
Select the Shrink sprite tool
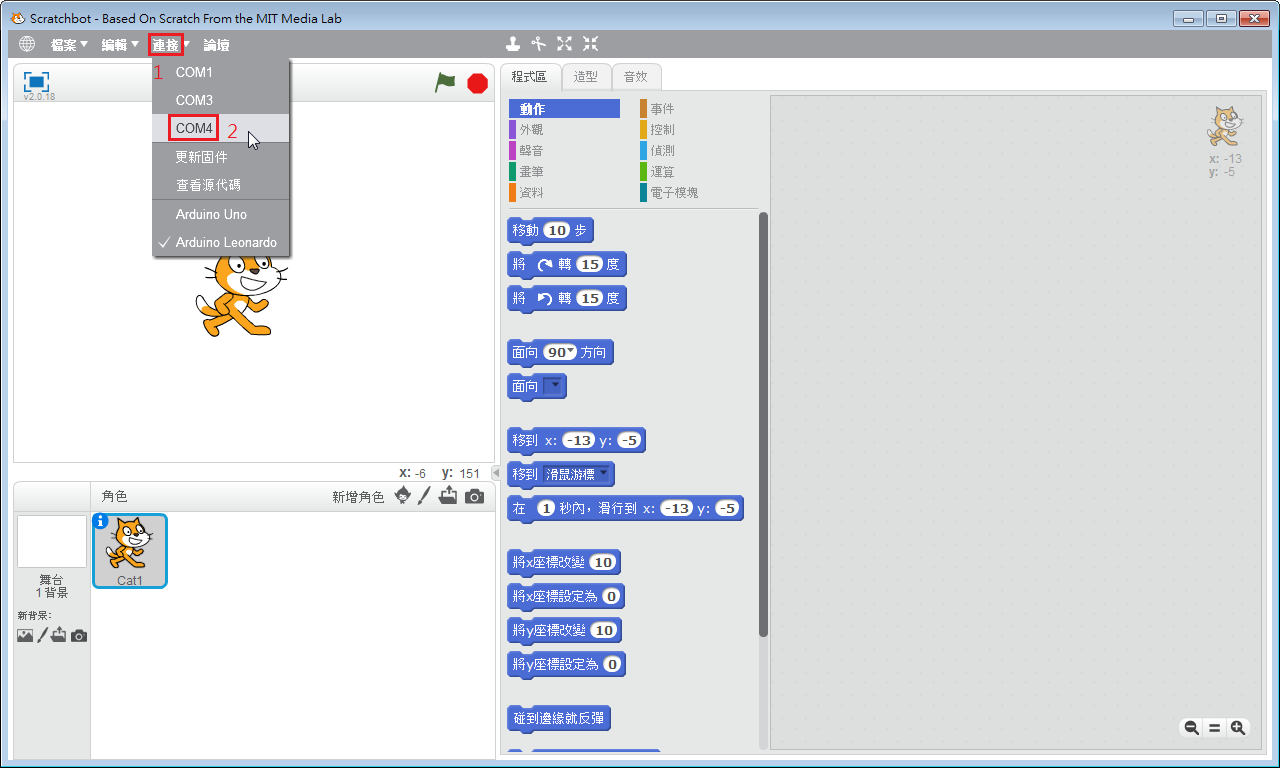pyautogui.click(x=591, y=43)
